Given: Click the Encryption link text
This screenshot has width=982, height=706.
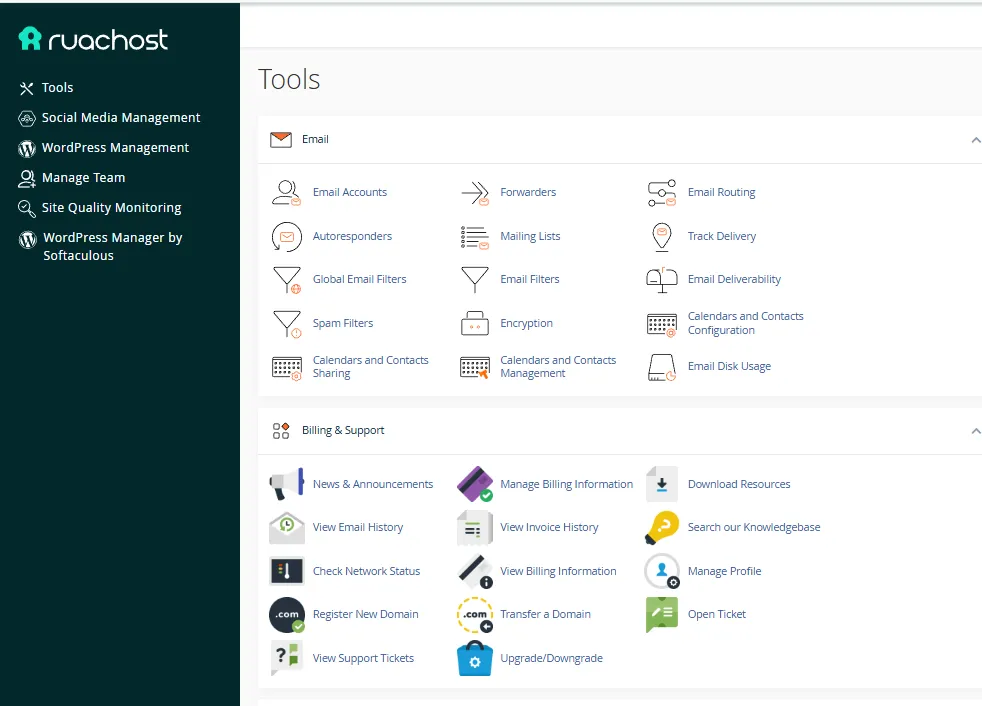Looking at the screenshot, I should (x=526, y=323).
